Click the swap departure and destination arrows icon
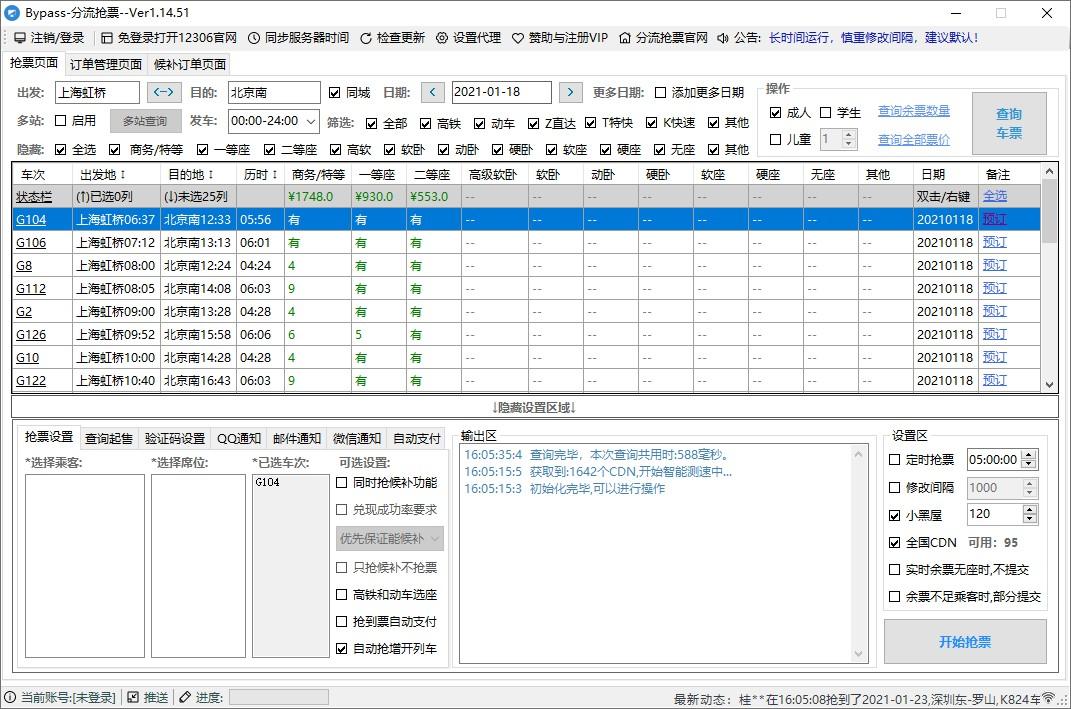Image resolution: width=1071 pixels, height=709 pixels. pyautogui.click(x=163, y=92)
